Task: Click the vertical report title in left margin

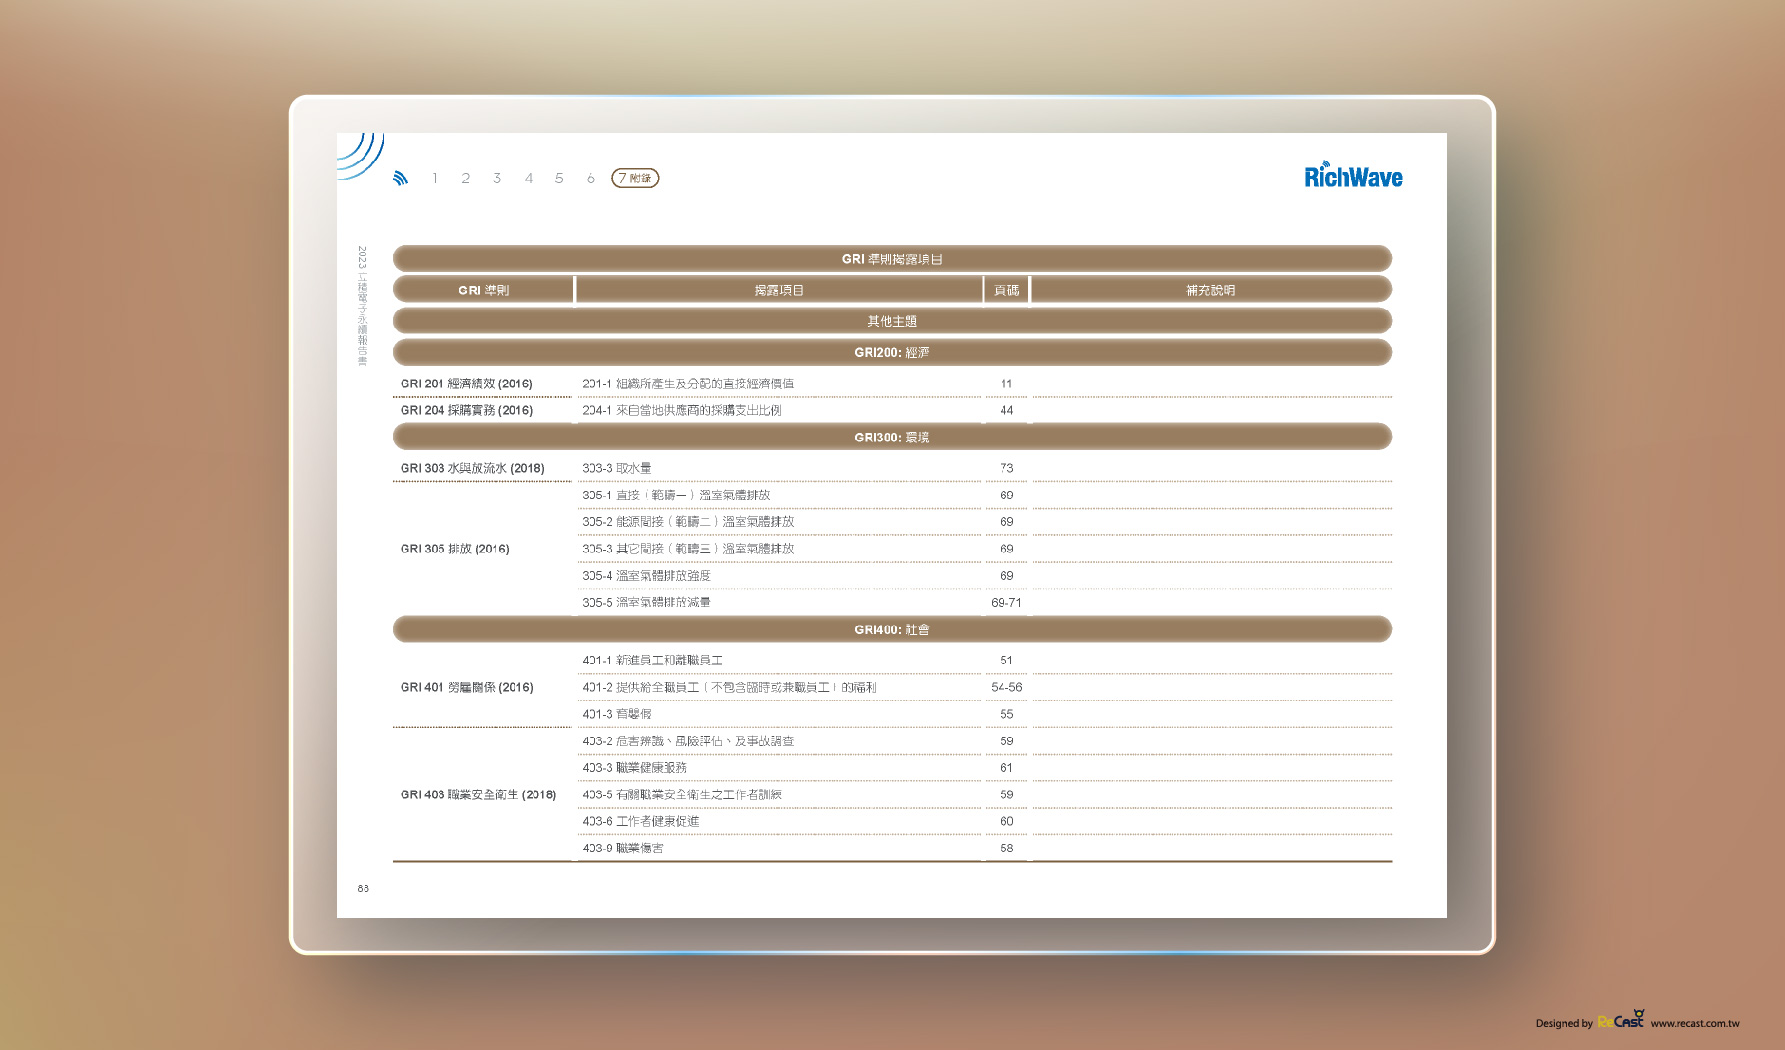Action: pyautogui.click(x=362, y=306)
